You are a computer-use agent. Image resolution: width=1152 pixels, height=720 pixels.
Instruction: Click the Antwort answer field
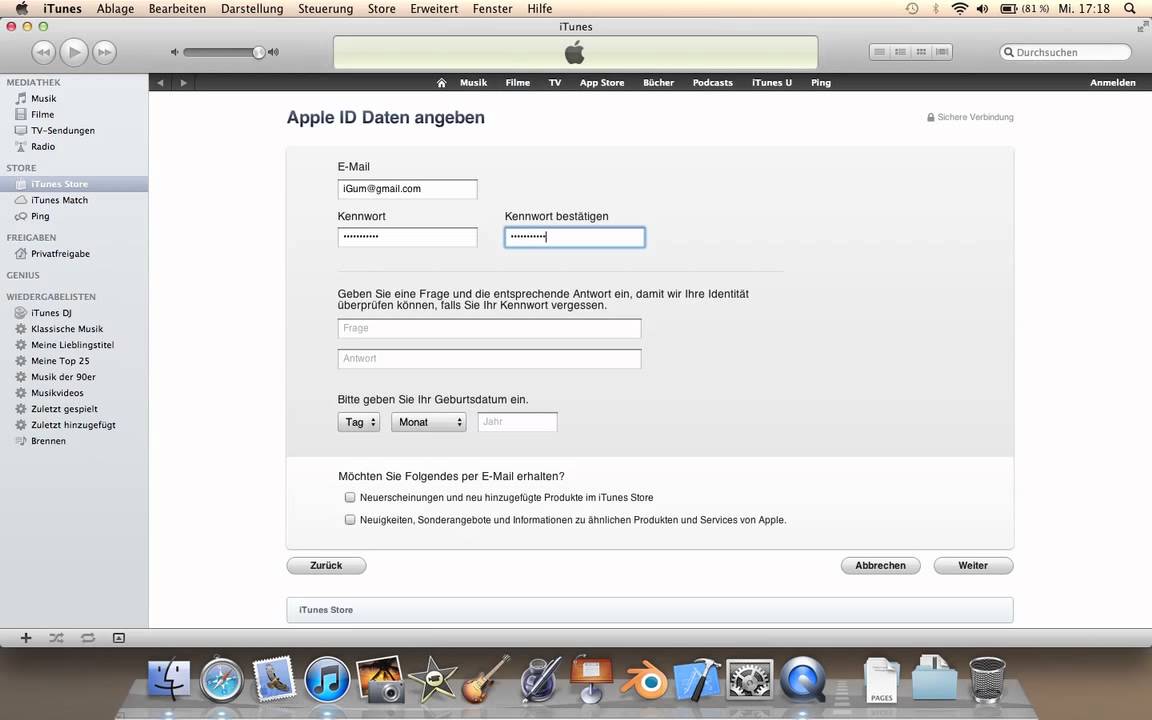tap(489, 359)
